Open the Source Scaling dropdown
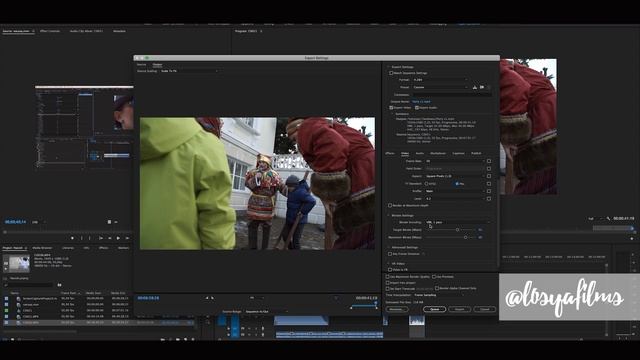The height and width of the screenshot is (360, 640). pyautogui.click(x=189, y=71)
